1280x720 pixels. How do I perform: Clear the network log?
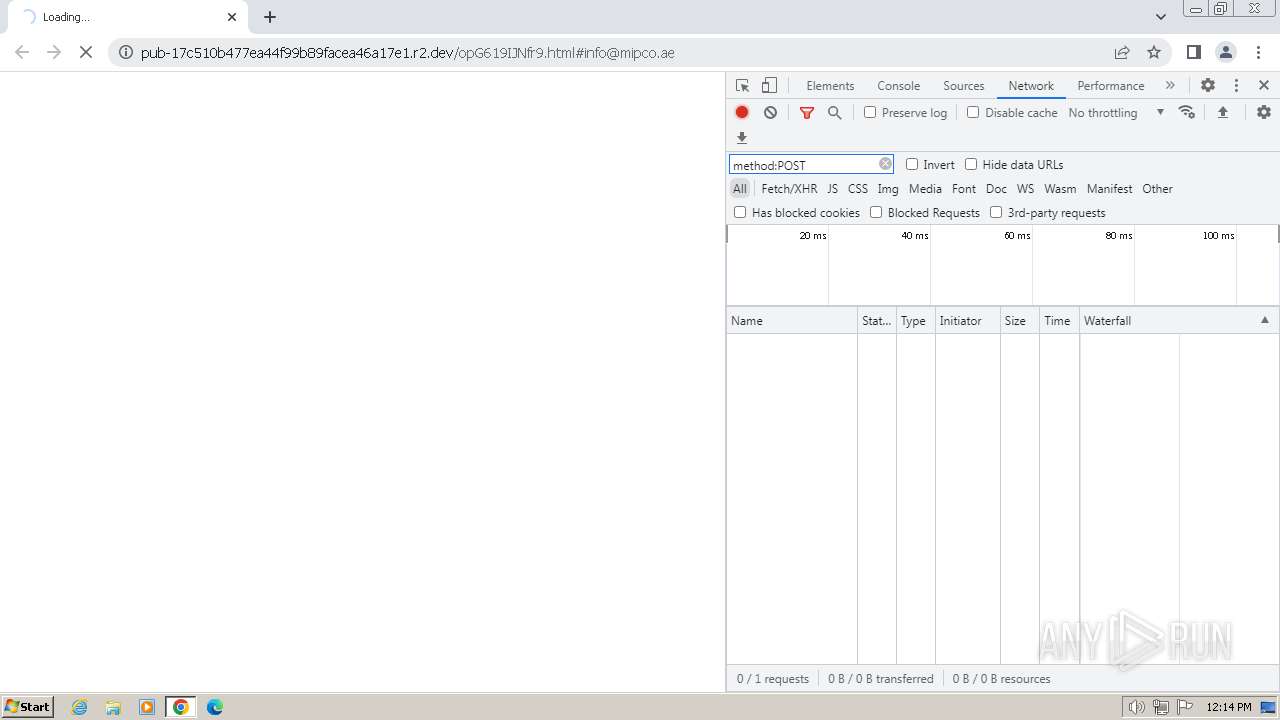click(770, 113)
